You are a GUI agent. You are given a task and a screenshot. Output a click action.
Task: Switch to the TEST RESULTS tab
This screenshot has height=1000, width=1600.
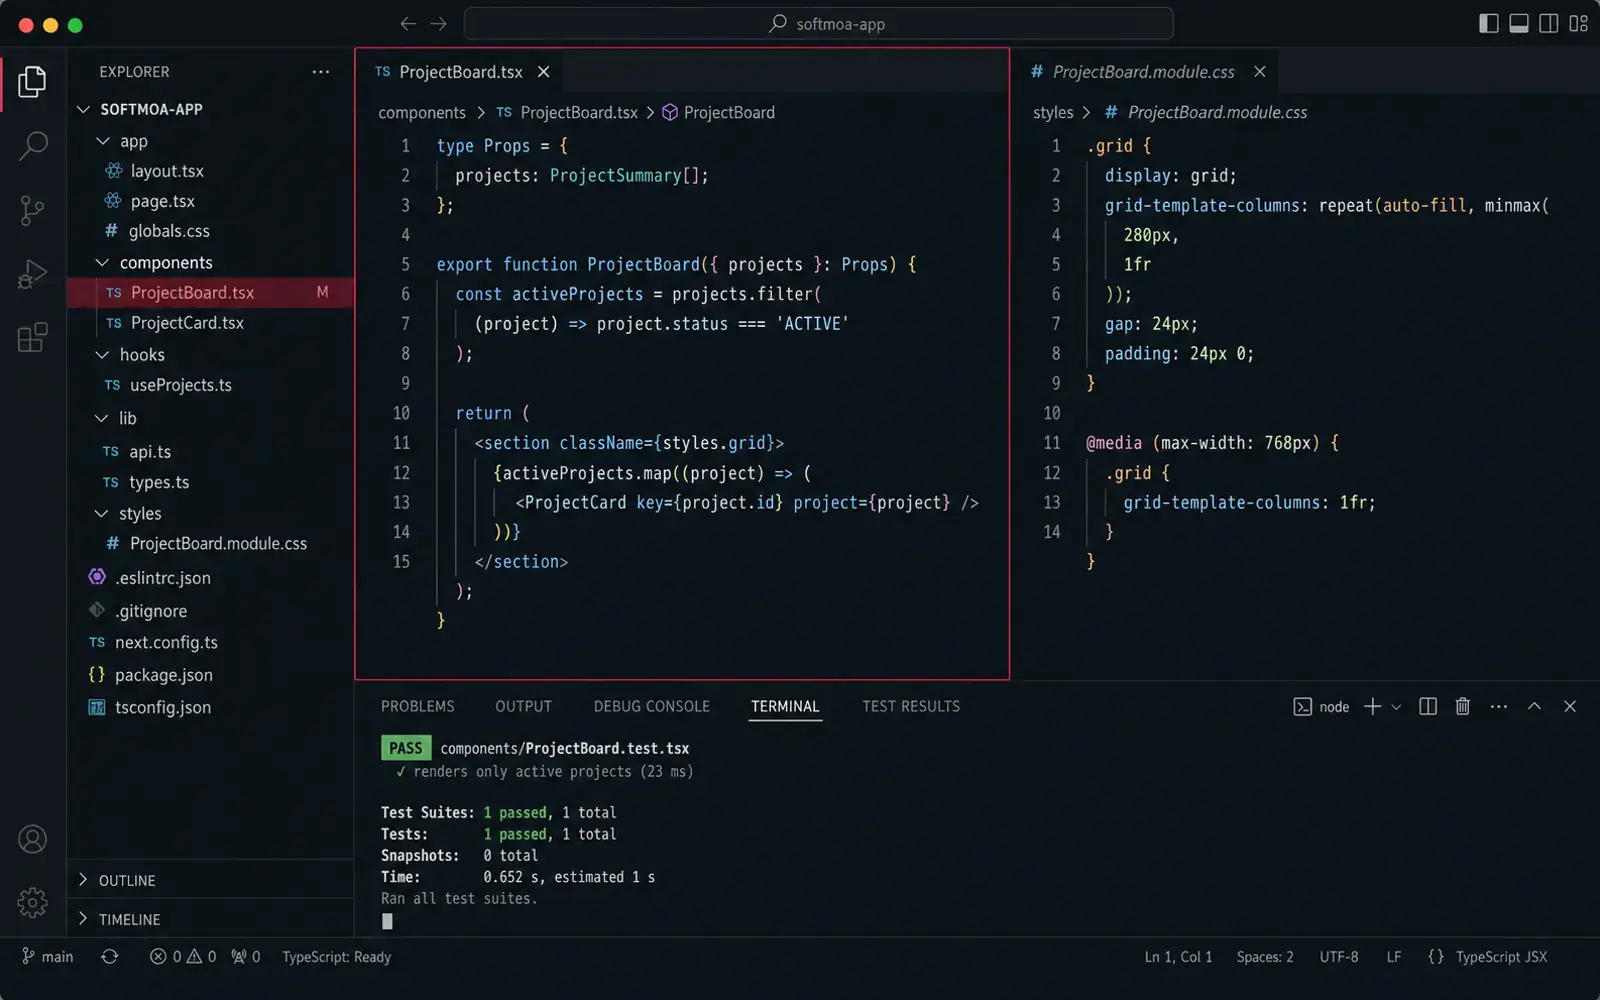911,706
